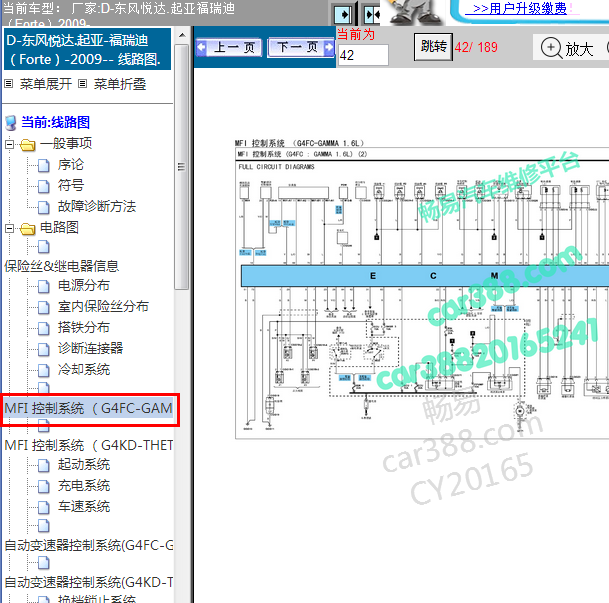Open the 诊断连接器 page
The image size is (609, 603).
pos(90,349)
